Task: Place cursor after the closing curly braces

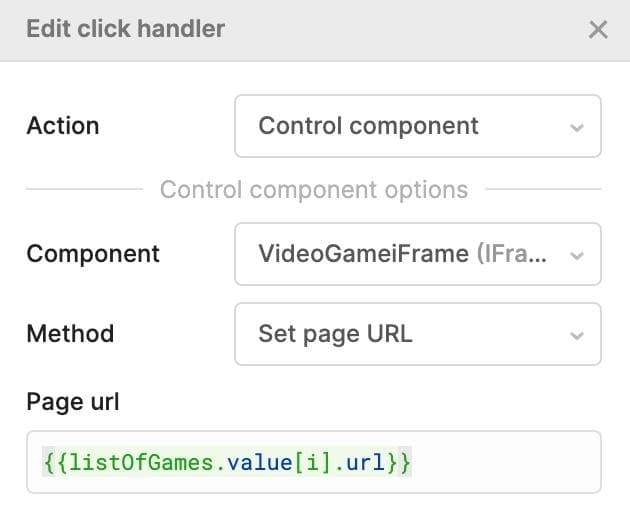Action: (x=412, y=463)
